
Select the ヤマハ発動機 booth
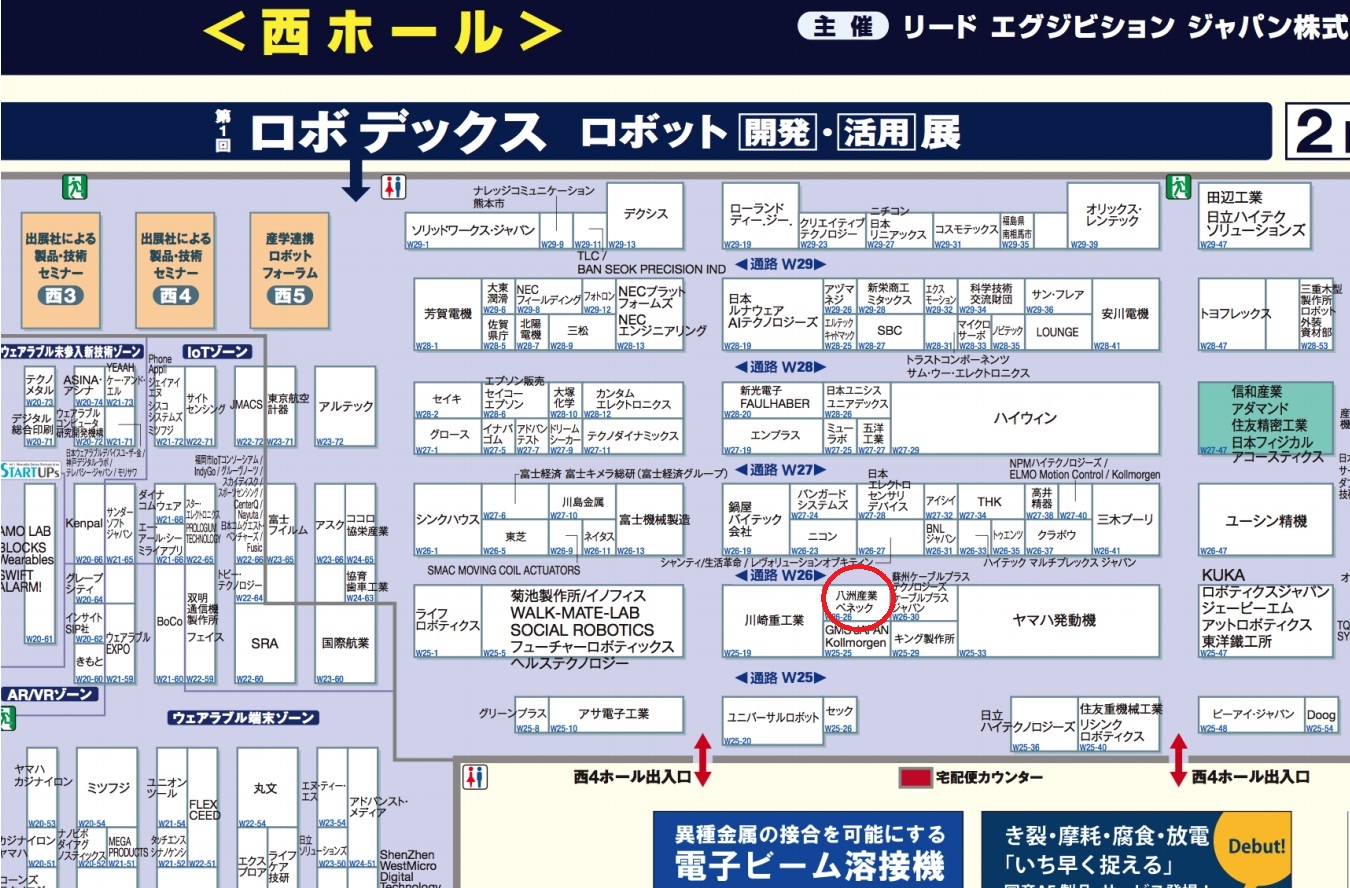[1060, 621]
